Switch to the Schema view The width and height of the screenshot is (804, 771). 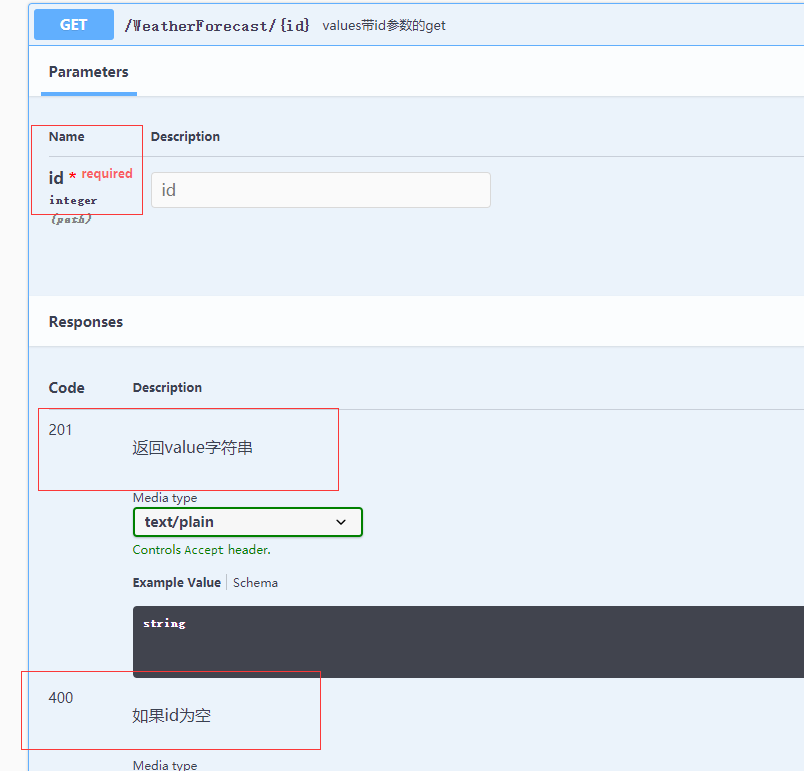(255, 582)
